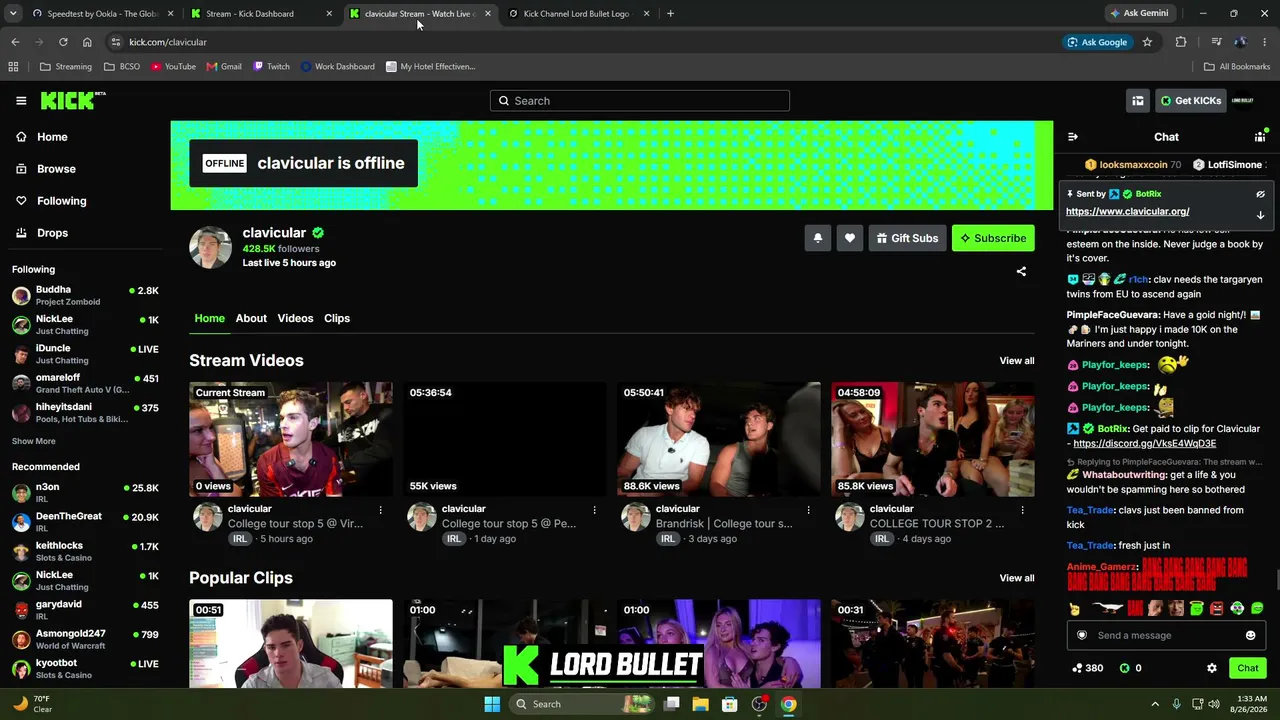Open the Chrome tab search dropdown

point(15,13)
